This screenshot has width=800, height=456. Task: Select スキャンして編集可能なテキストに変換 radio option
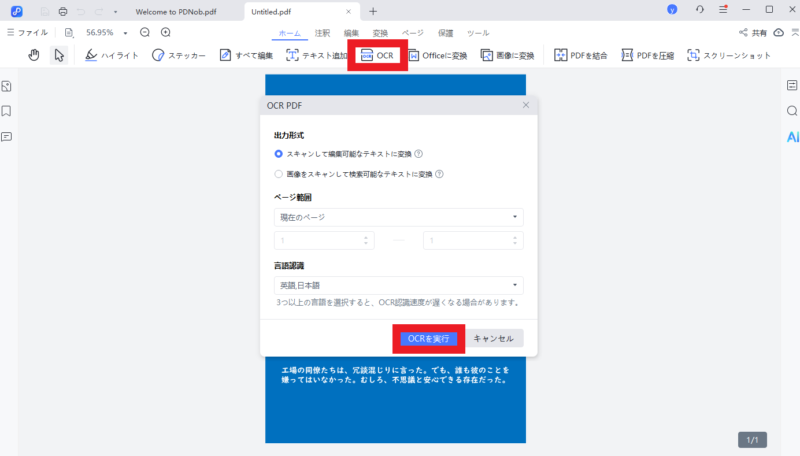point(279,154)
